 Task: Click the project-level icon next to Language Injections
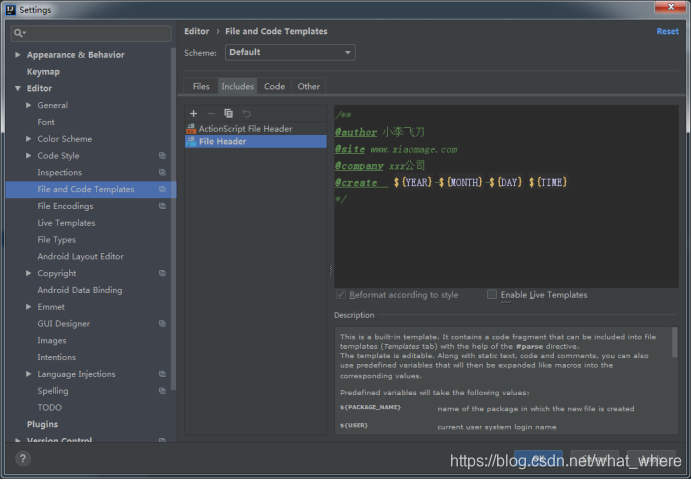click(x=162, y=374)
